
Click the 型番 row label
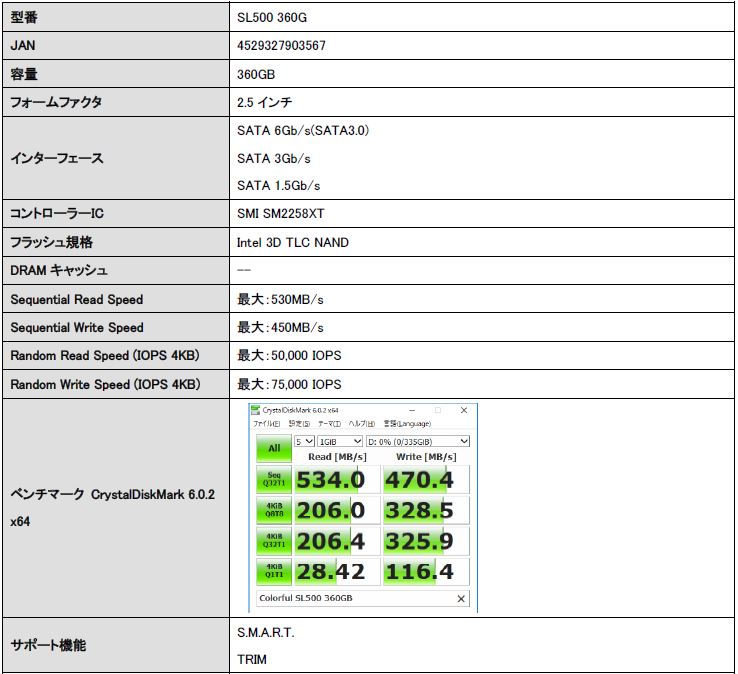[x=24, y=17]
